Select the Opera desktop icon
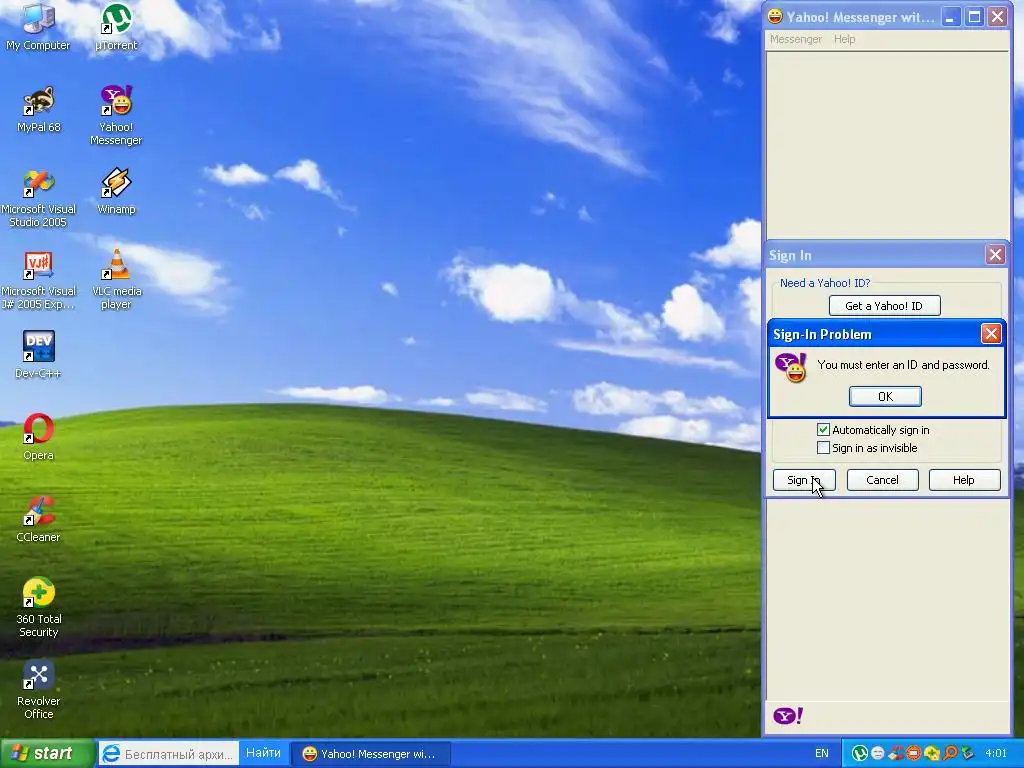Viewport: 1024px width, 768px height. point(38,437)
